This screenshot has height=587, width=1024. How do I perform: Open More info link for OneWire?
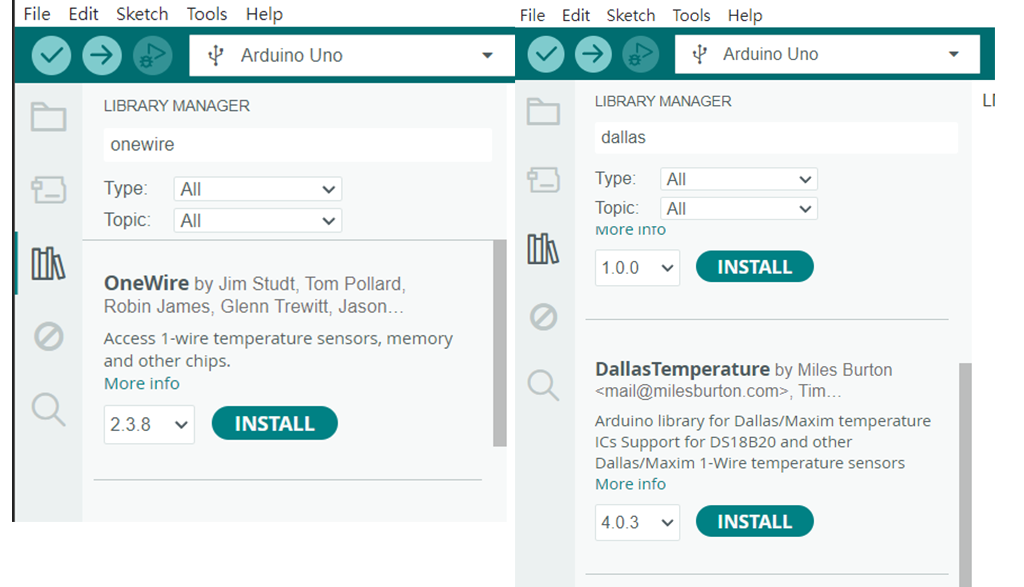(142, 383)
